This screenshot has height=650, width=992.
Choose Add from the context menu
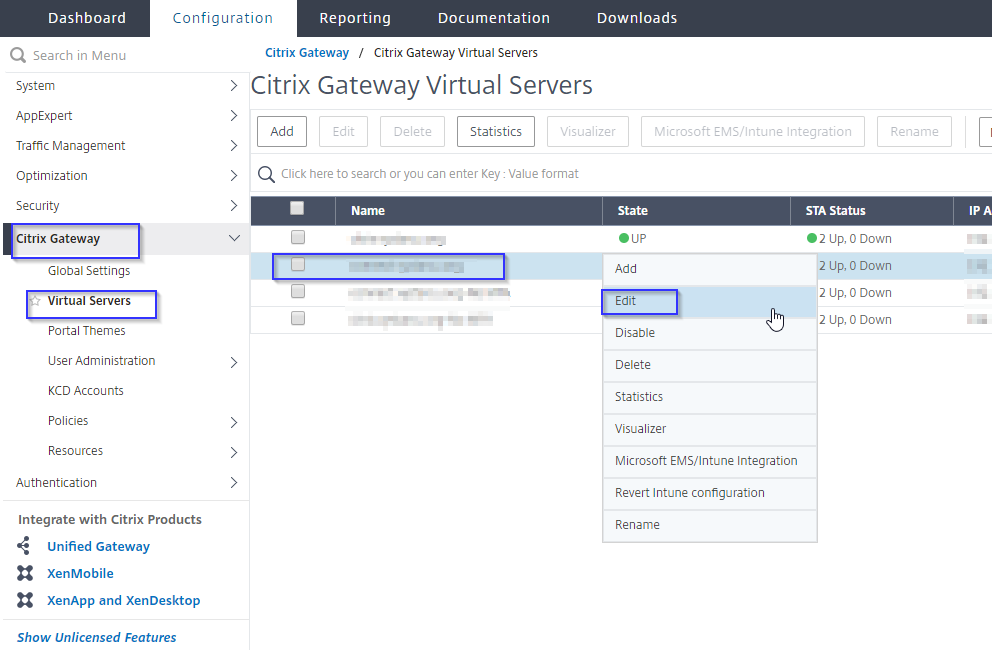(710, 269)
